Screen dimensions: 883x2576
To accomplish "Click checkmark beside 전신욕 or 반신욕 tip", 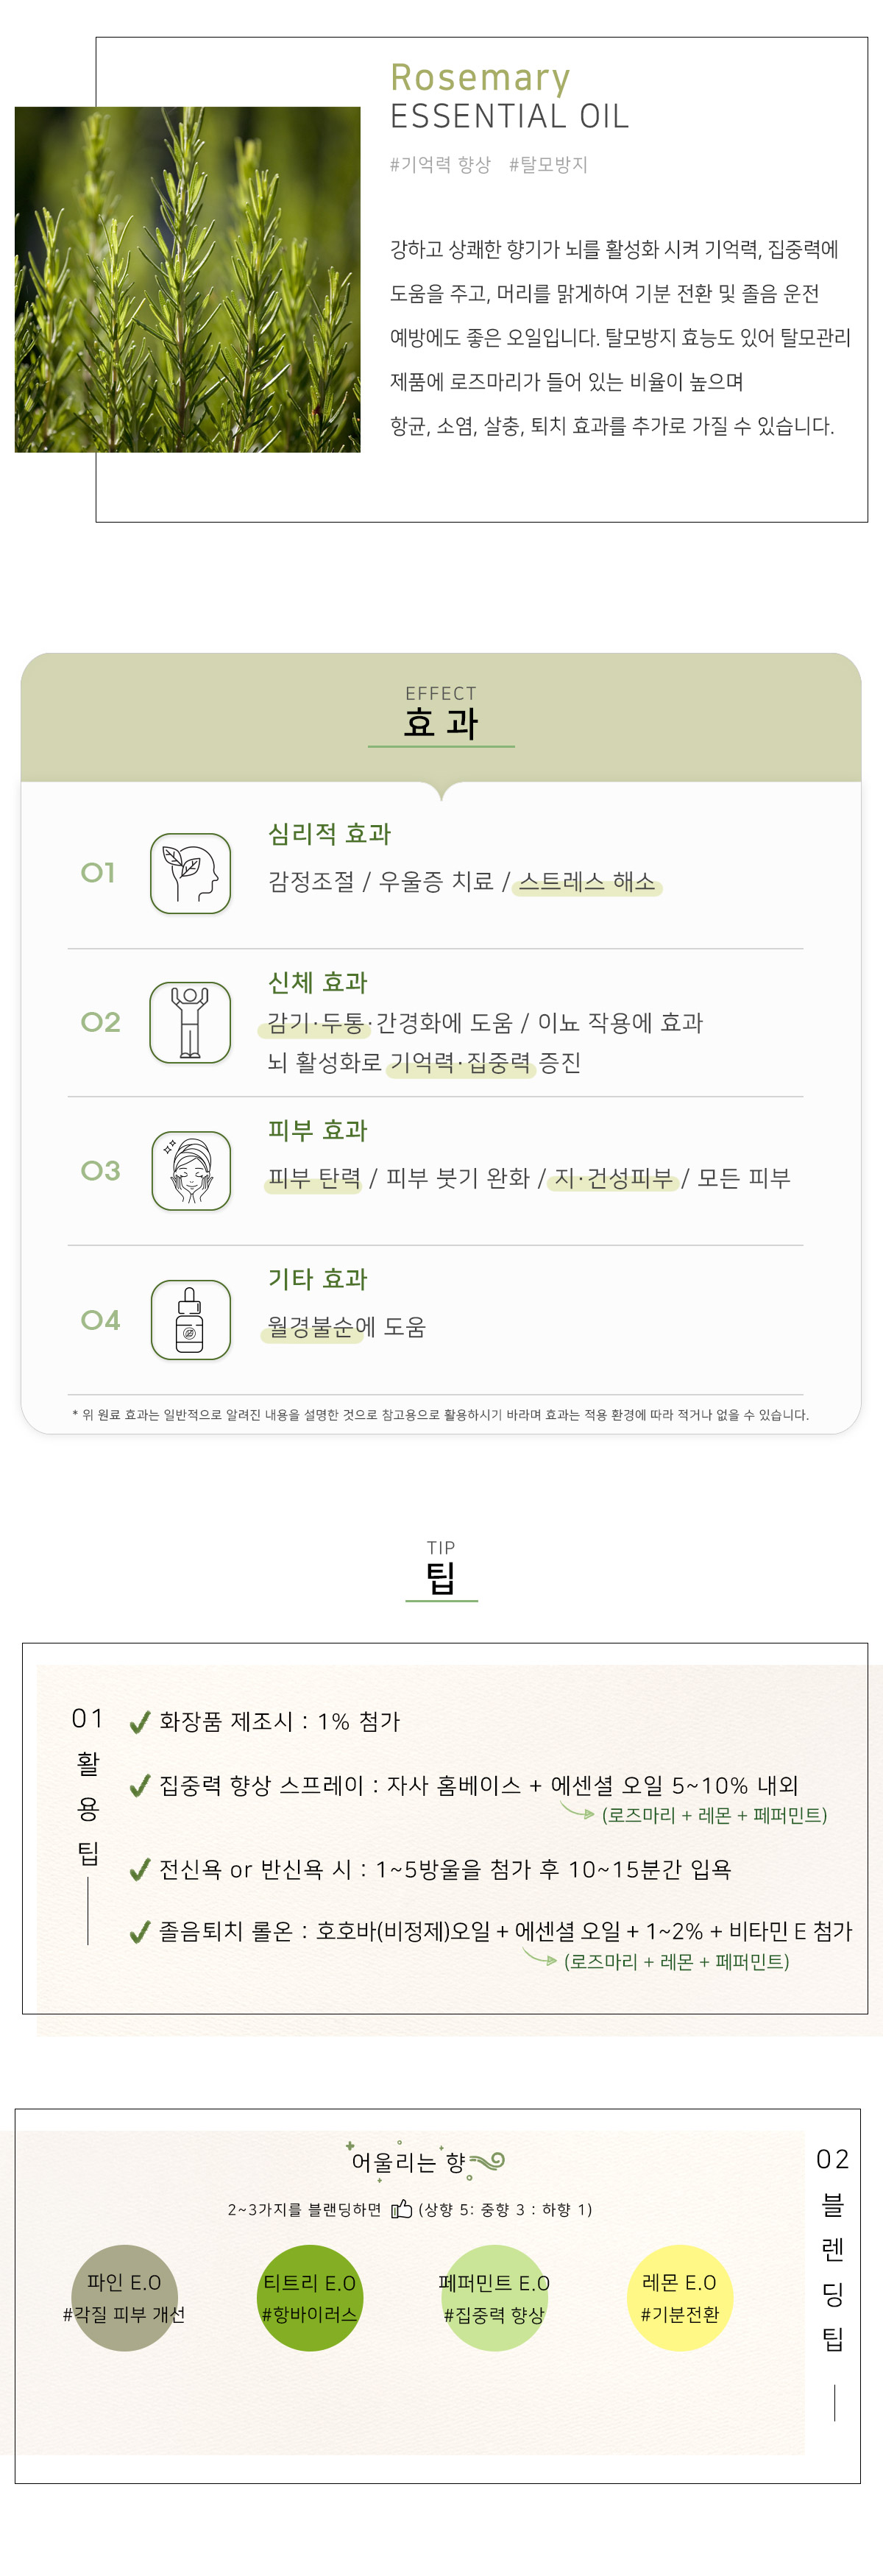I will [x=140, y=1869].
